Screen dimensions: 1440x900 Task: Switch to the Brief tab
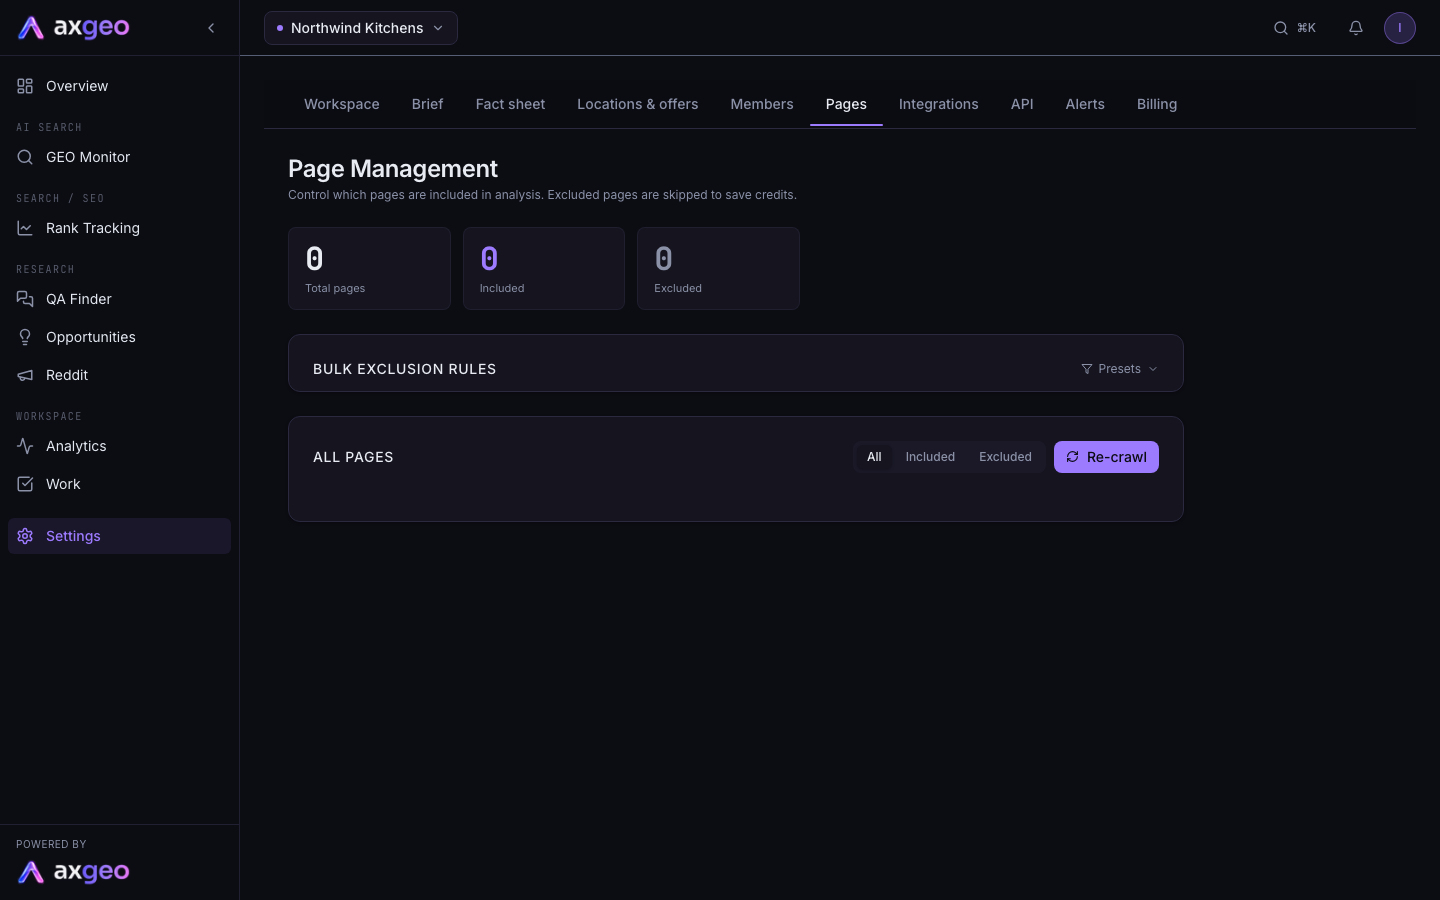click(x=427, y=104)
